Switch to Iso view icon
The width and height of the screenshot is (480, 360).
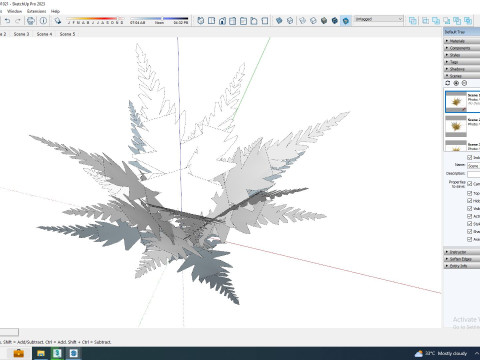pyautogui.click(x=200, y=21)
